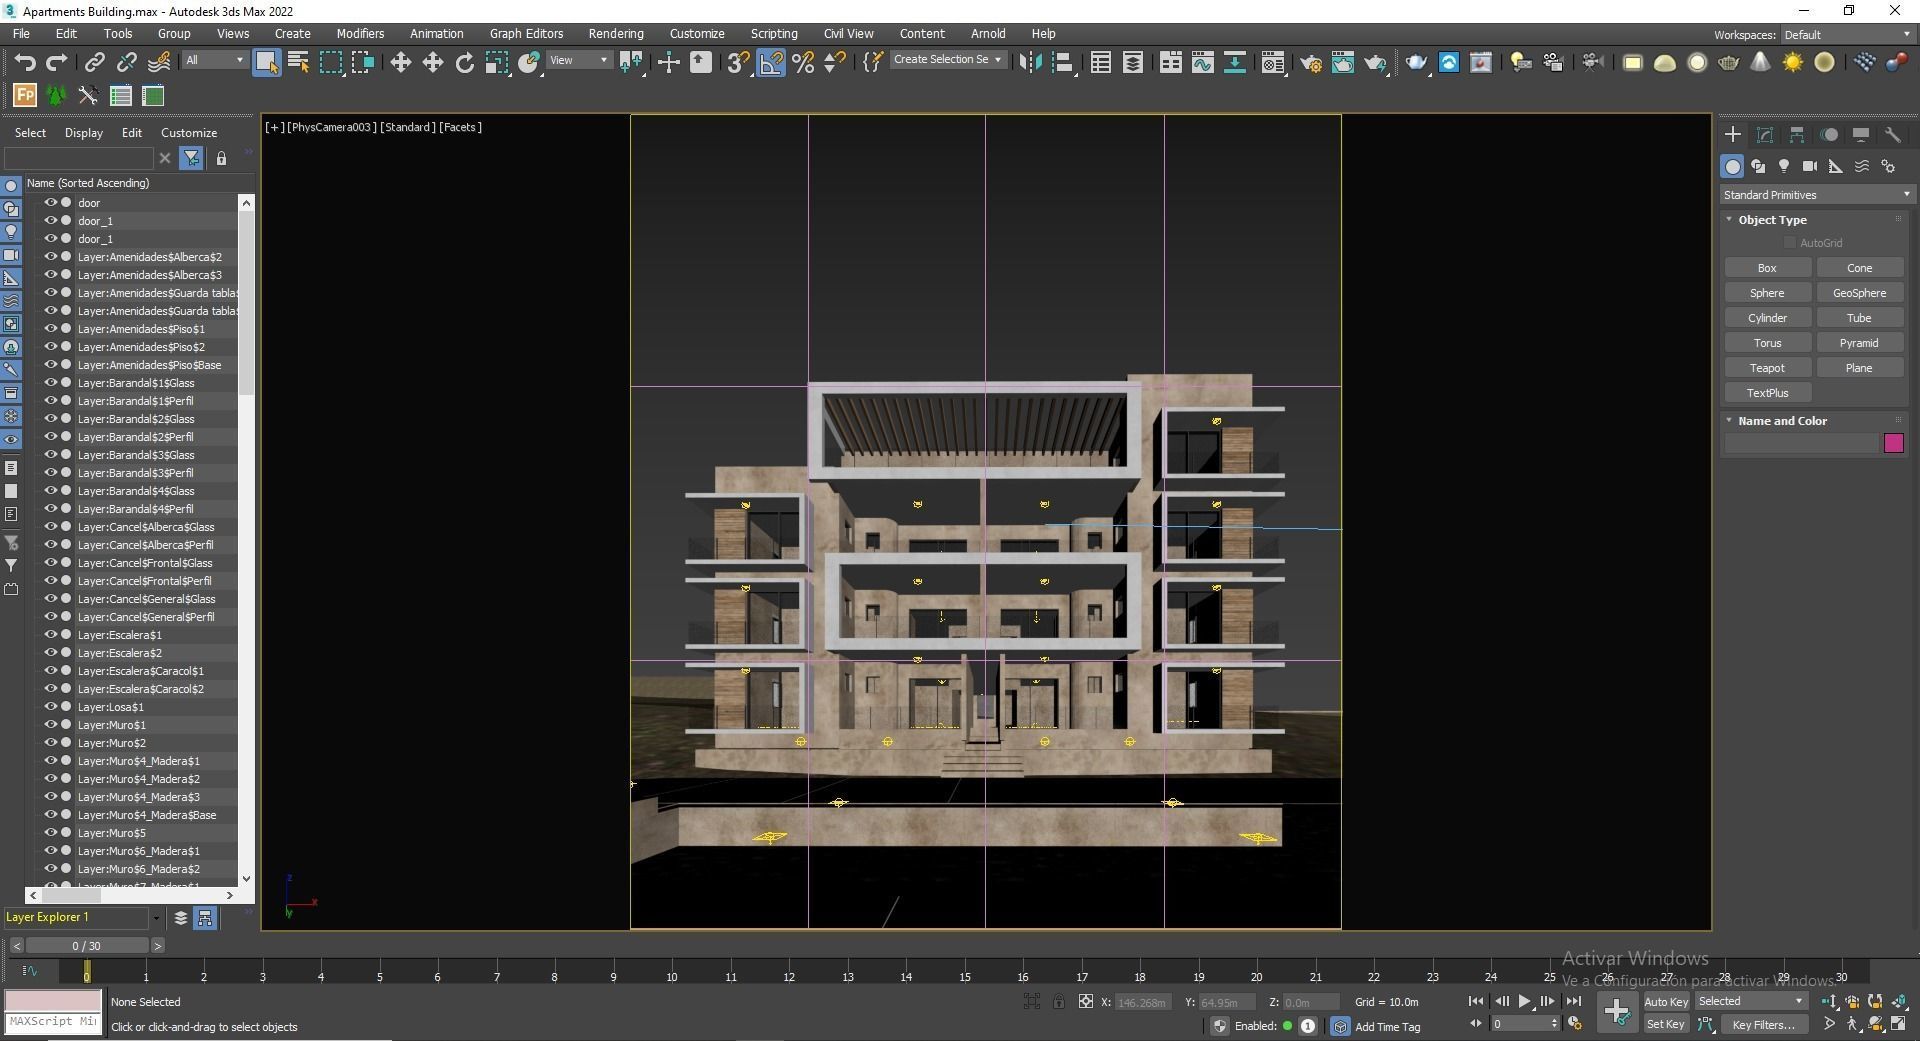This screenshot has width=1920, height=1041.
Task: Click the magenta object color swatch
Action: (x=1893, y=443)
